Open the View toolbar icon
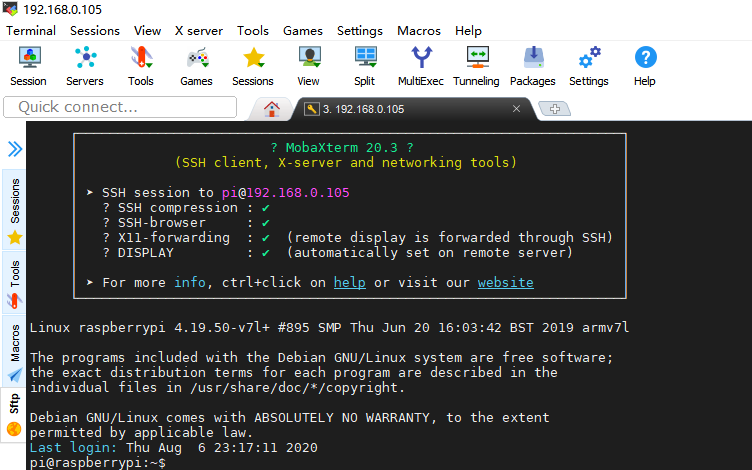The width and height of the screenshot is (752, 470). 308,66
